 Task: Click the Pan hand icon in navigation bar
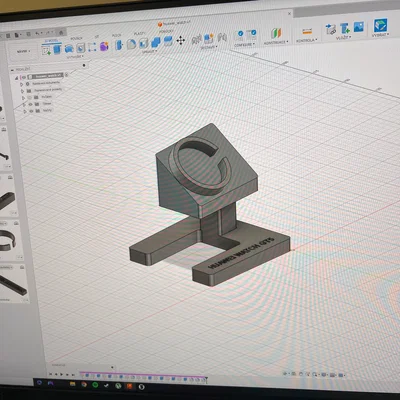[301, 374]
